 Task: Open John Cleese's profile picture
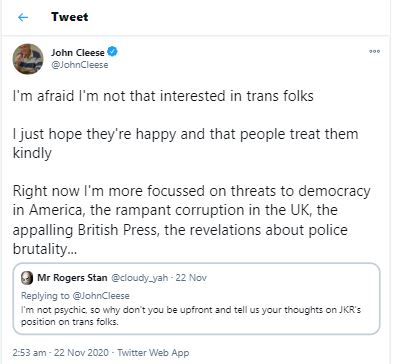(x=28, y=59)
